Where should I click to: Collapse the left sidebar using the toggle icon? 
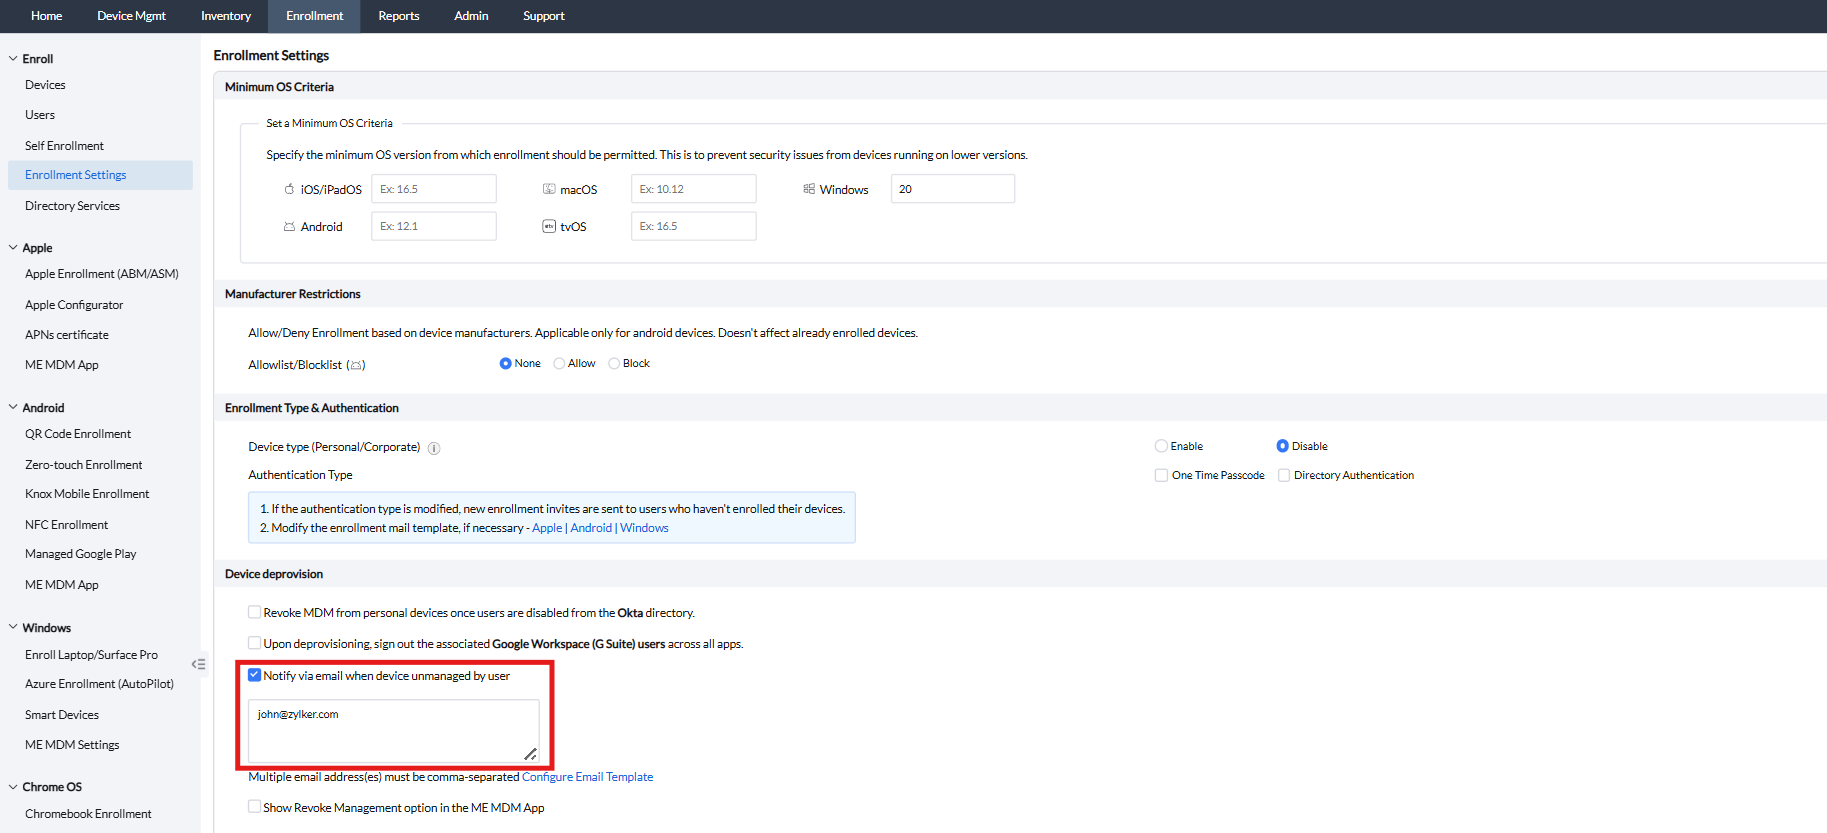click(199, 664)
